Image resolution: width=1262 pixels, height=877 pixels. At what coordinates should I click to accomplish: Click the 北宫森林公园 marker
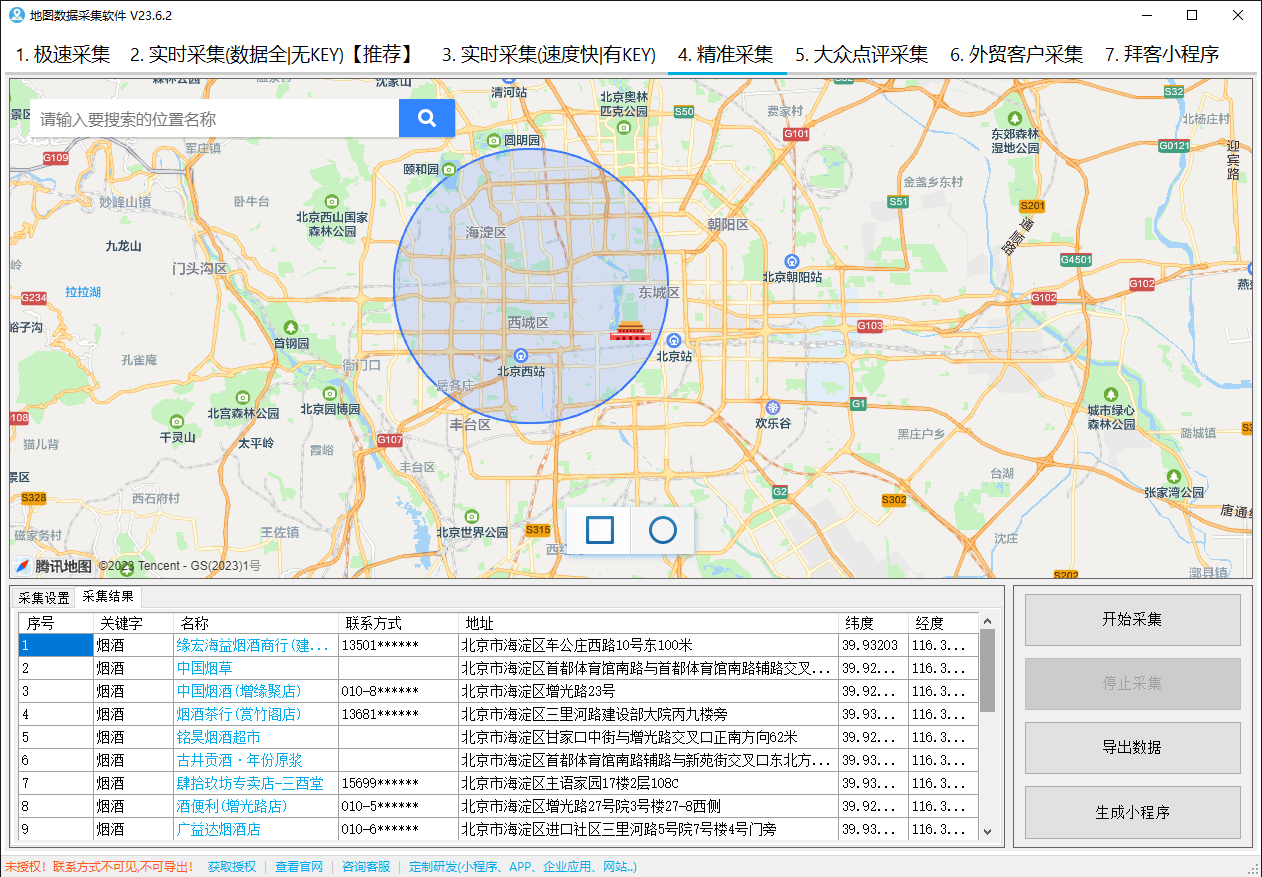click(243, 396)
